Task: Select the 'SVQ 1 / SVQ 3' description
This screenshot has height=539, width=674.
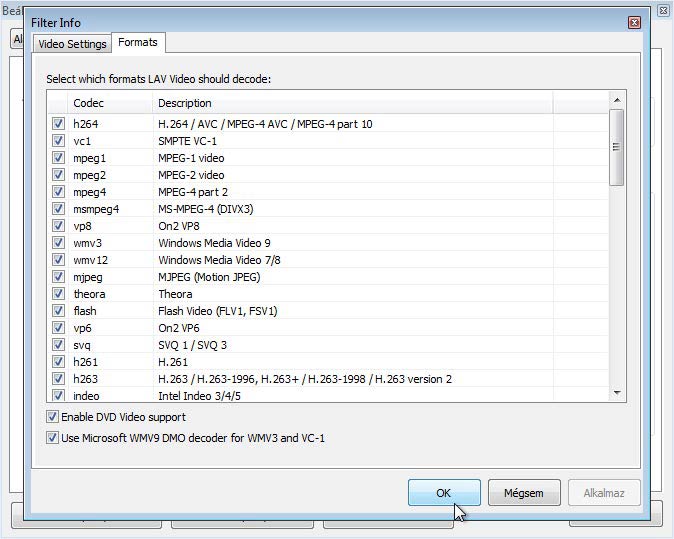Action: pos(193,345)
